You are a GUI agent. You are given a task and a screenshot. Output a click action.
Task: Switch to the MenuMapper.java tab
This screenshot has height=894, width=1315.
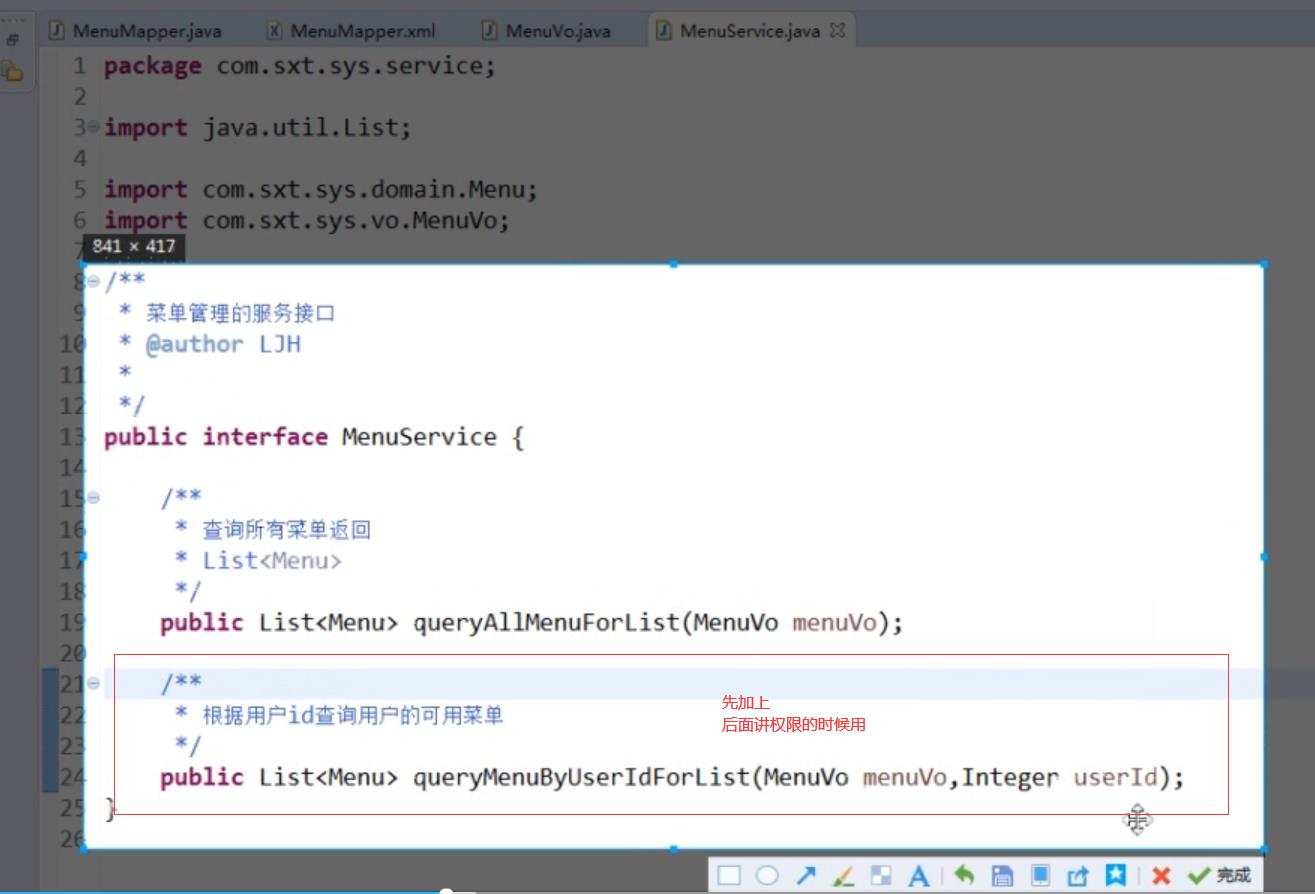[136, 31]
